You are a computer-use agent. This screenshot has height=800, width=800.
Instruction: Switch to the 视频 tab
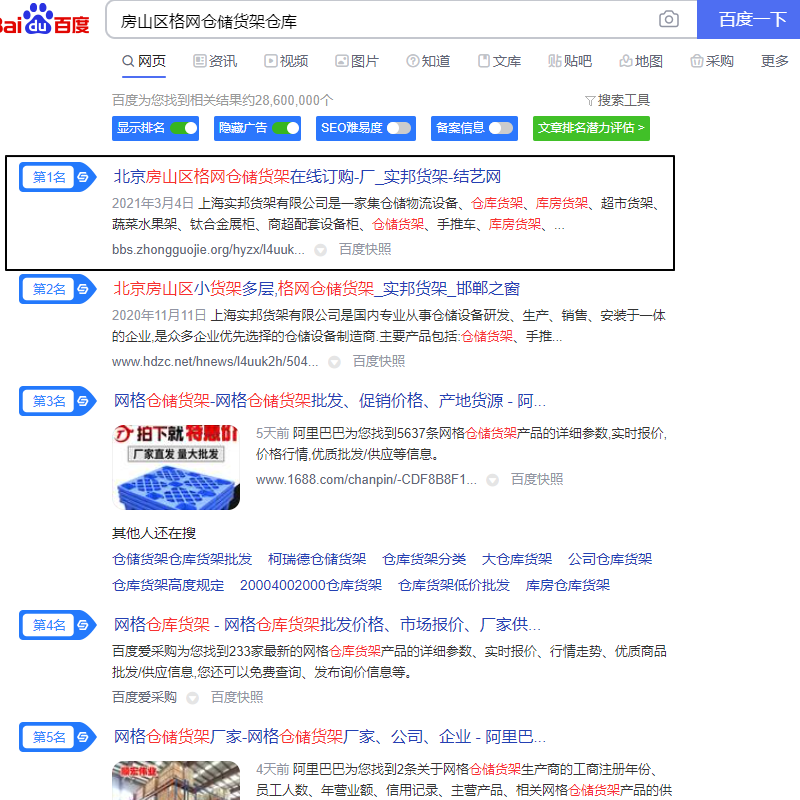point(286,61)
